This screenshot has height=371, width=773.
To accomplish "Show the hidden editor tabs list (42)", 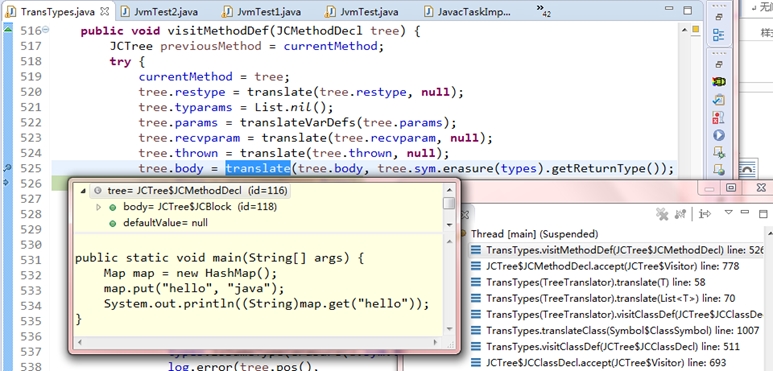I will pyautogui.click(x=543, y=10).
